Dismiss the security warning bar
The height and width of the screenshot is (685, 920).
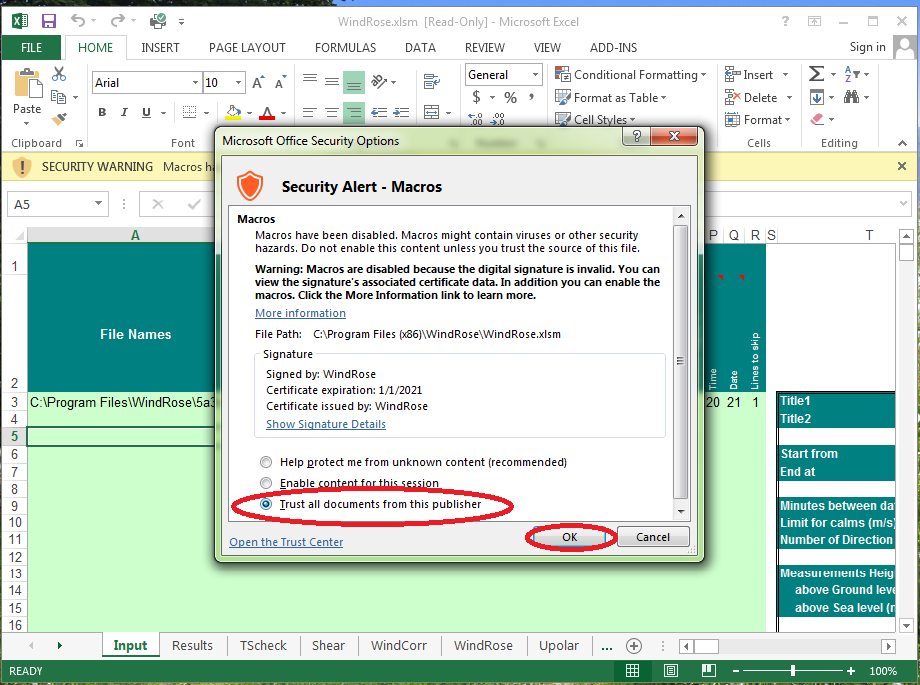902,166
